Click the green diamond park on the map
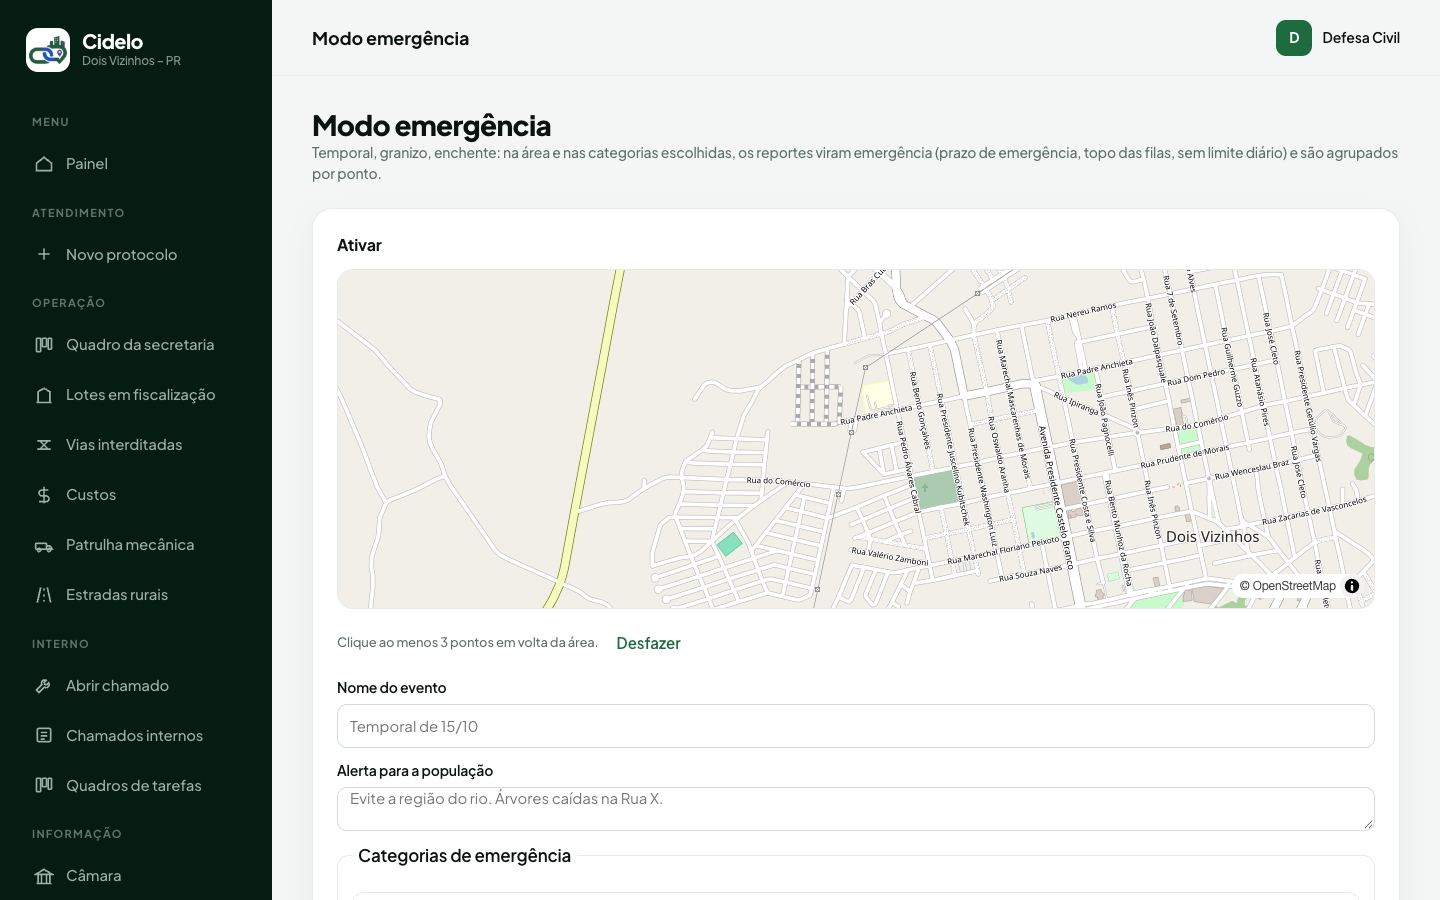1440x900 pixels. click(x=729, y=544)
